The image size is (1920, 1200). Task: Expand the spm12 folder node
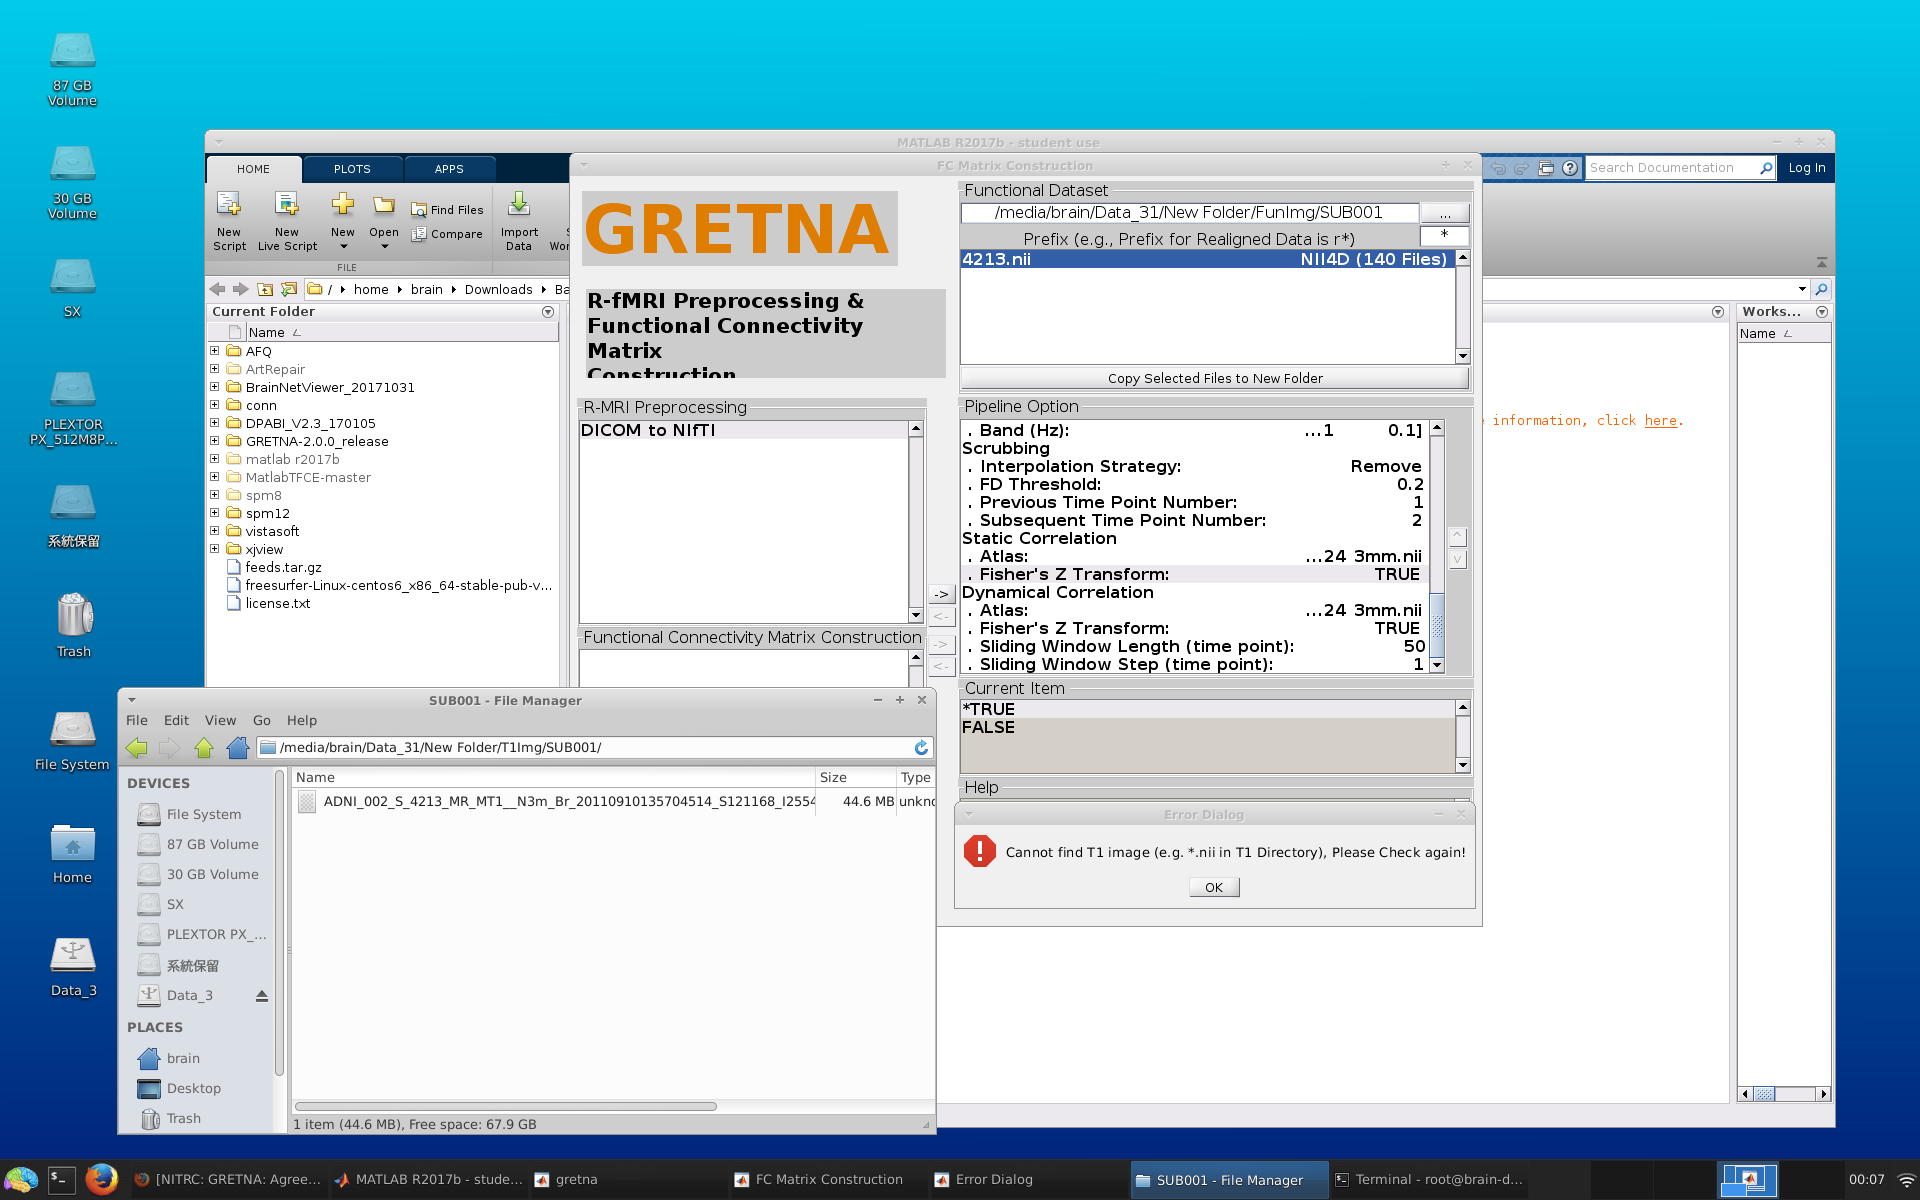pyautogui.click(x=214, y=513)
